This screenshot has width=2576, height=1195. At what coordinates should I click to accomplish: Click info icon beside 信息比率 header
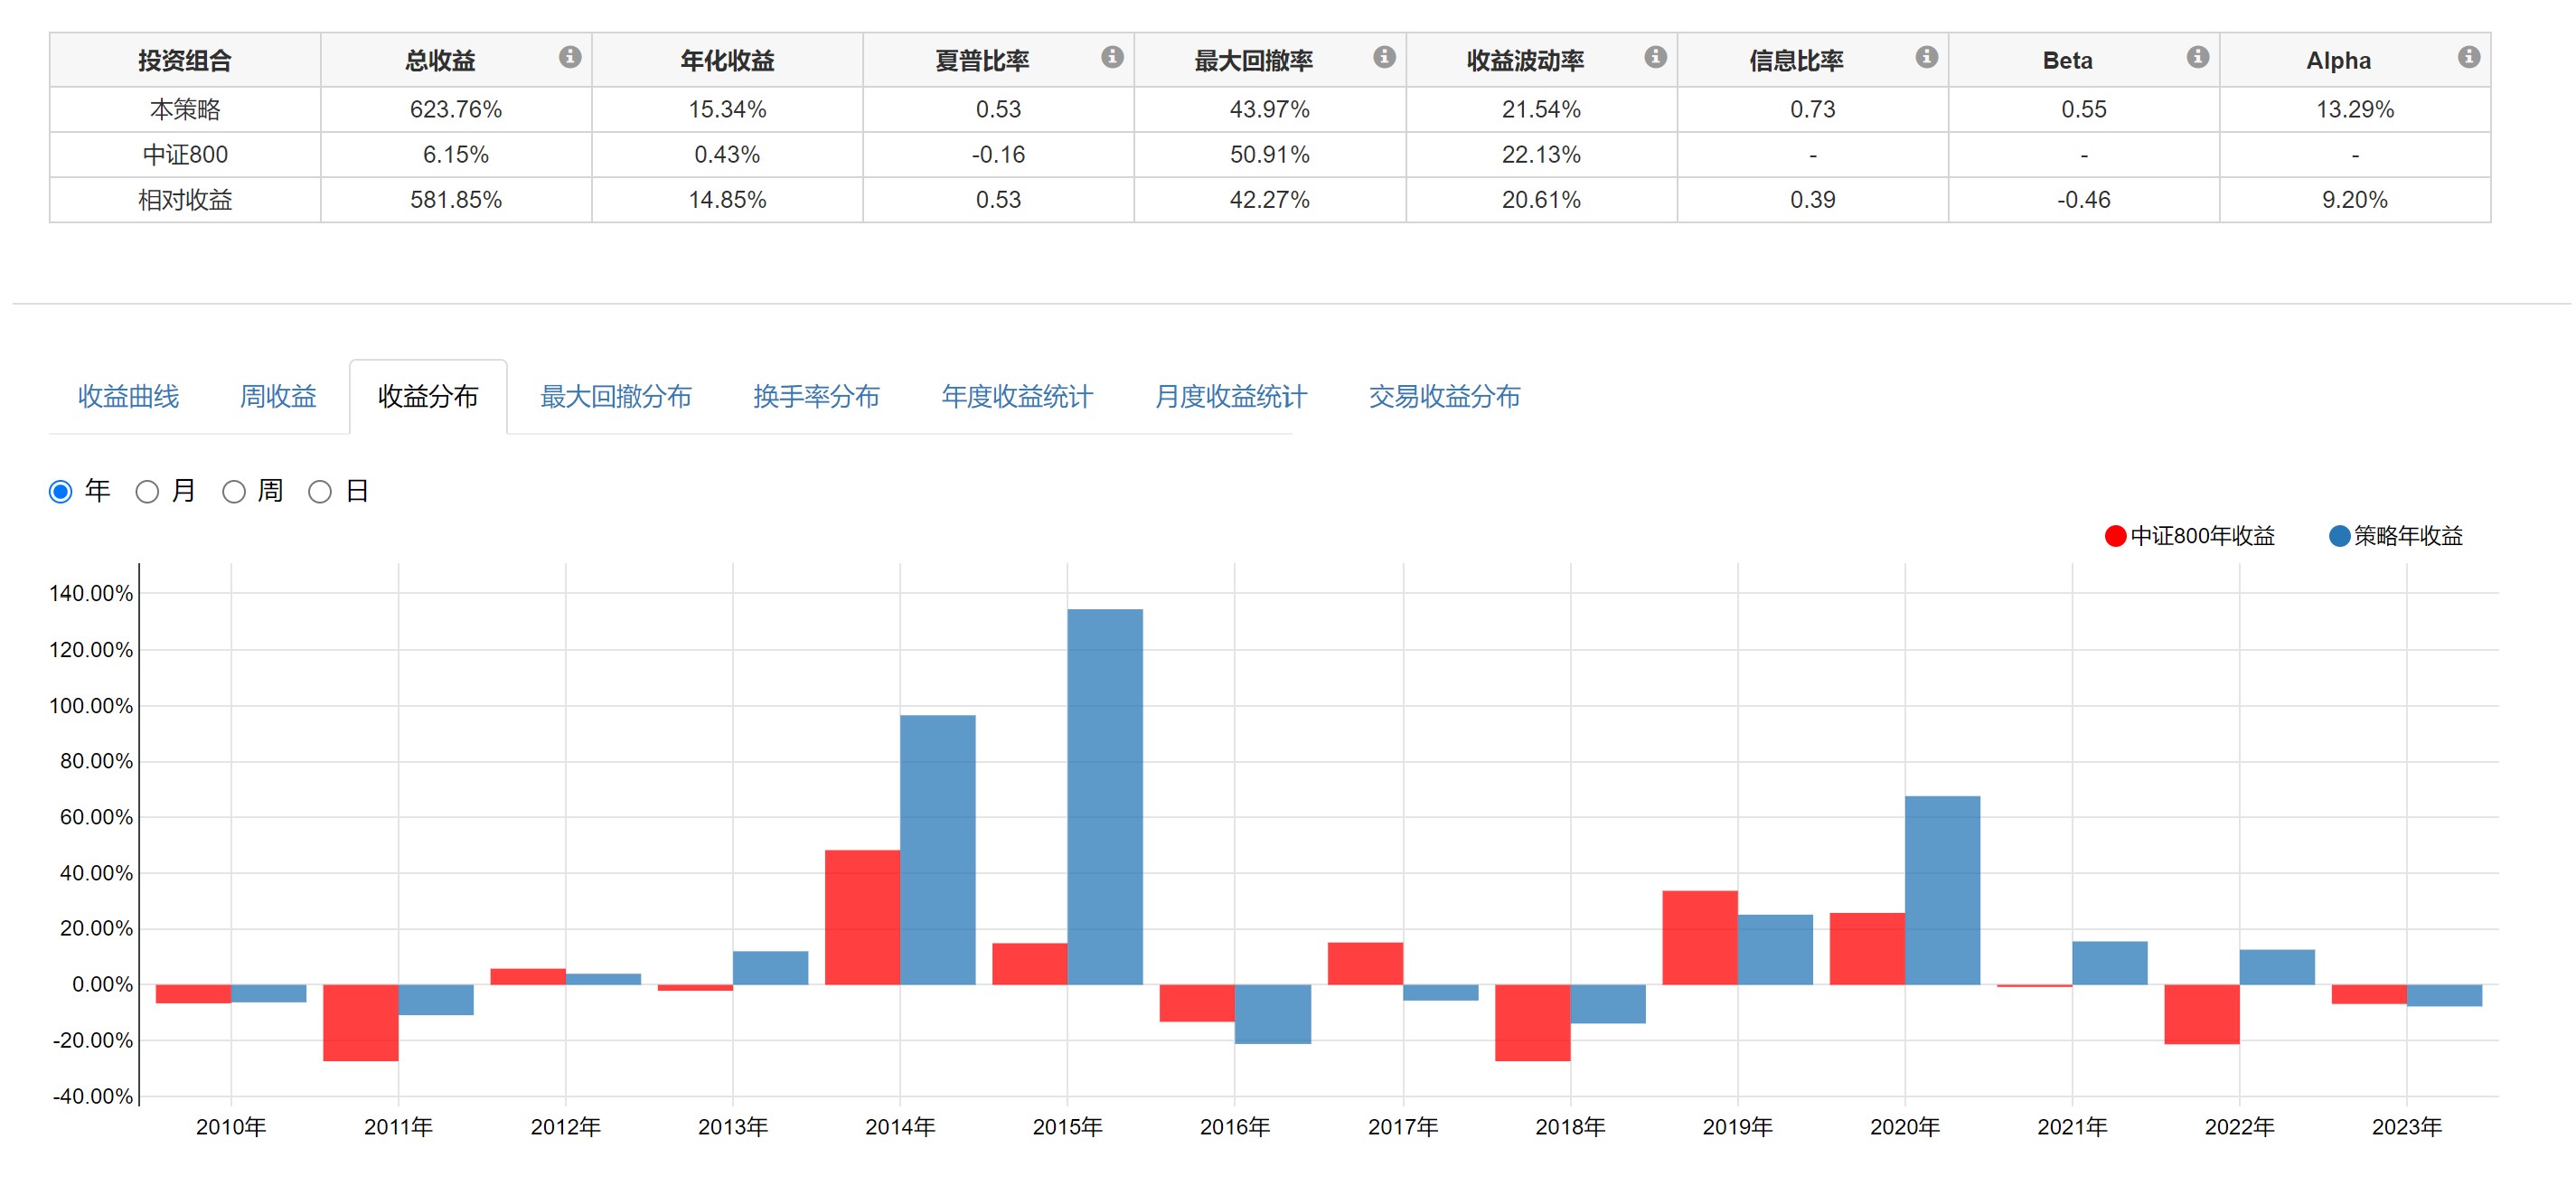tap(1926, 57)
